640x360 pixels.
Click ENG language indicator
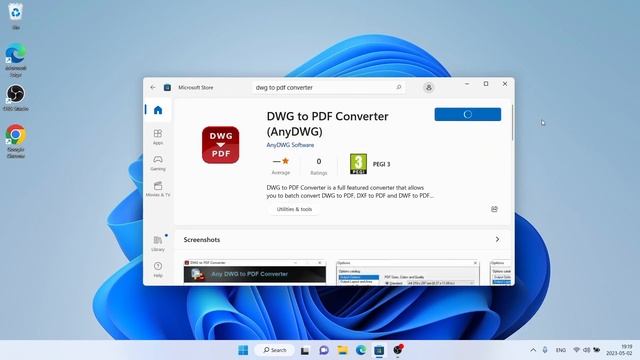tap(561, 350)
